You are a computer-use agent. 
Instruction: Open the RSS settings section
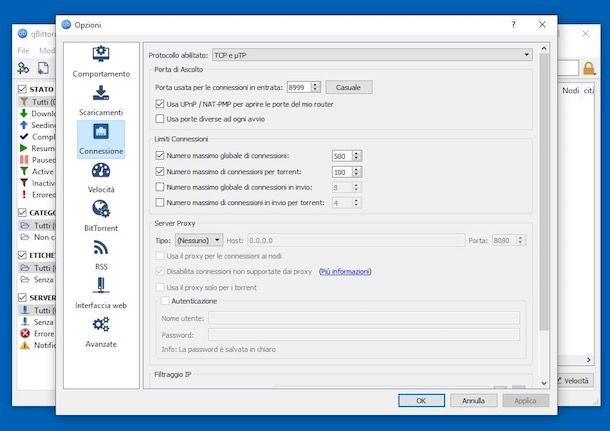[101, 255]
